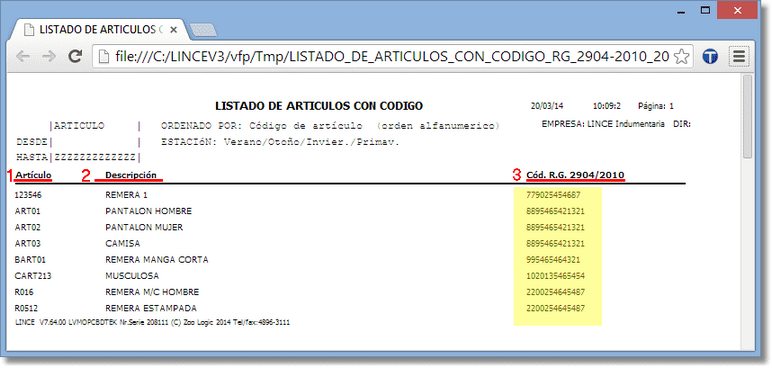Click the browser forward arrow
Viewport: 772px width, 368px height.
coord(49,57)
